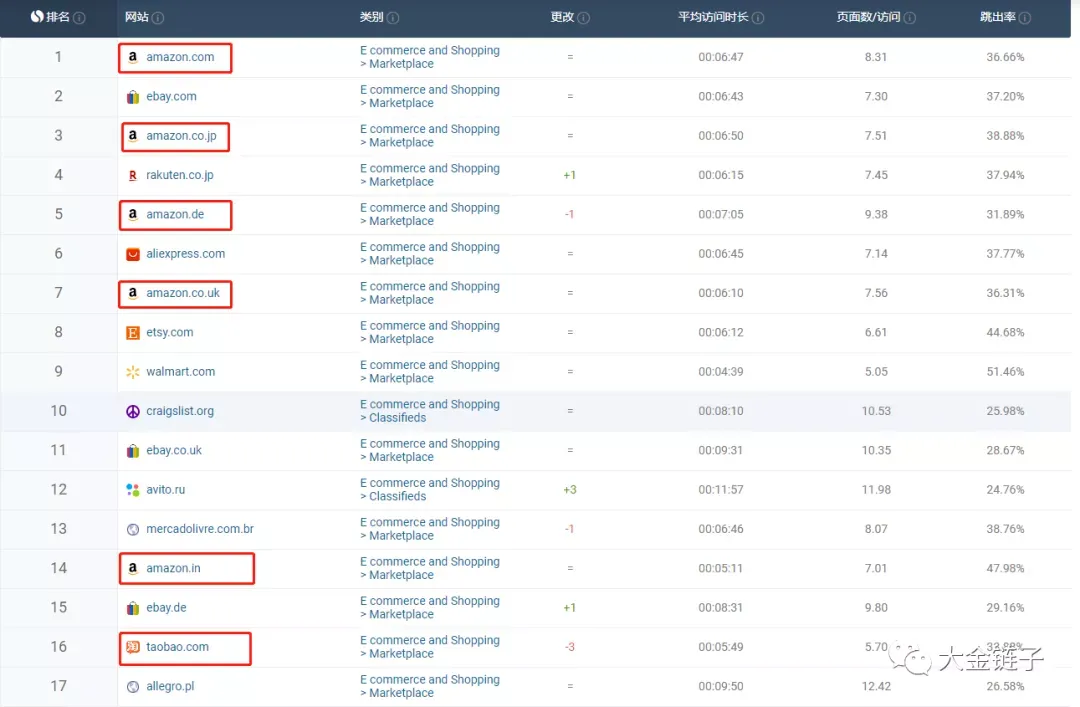
Task: Click the 44.68% bounce rate value
Action: [x=1005, y=332]
